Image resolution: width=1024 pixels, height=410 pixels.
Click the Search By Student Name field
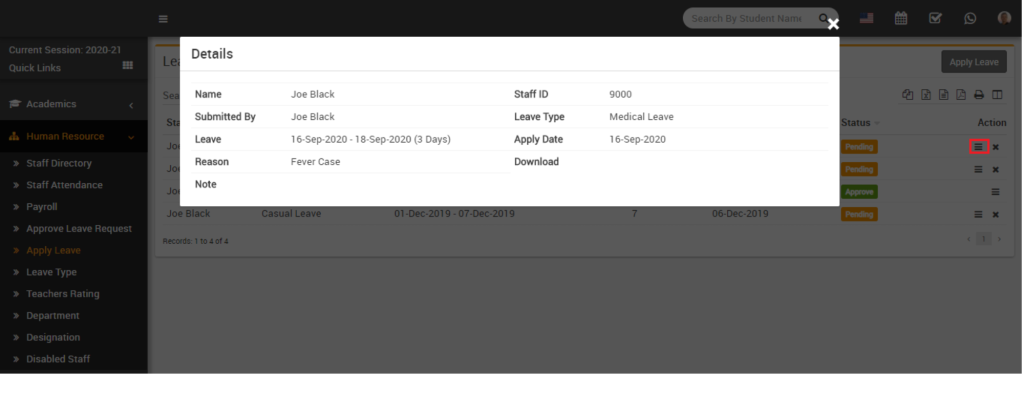[746, 18]
